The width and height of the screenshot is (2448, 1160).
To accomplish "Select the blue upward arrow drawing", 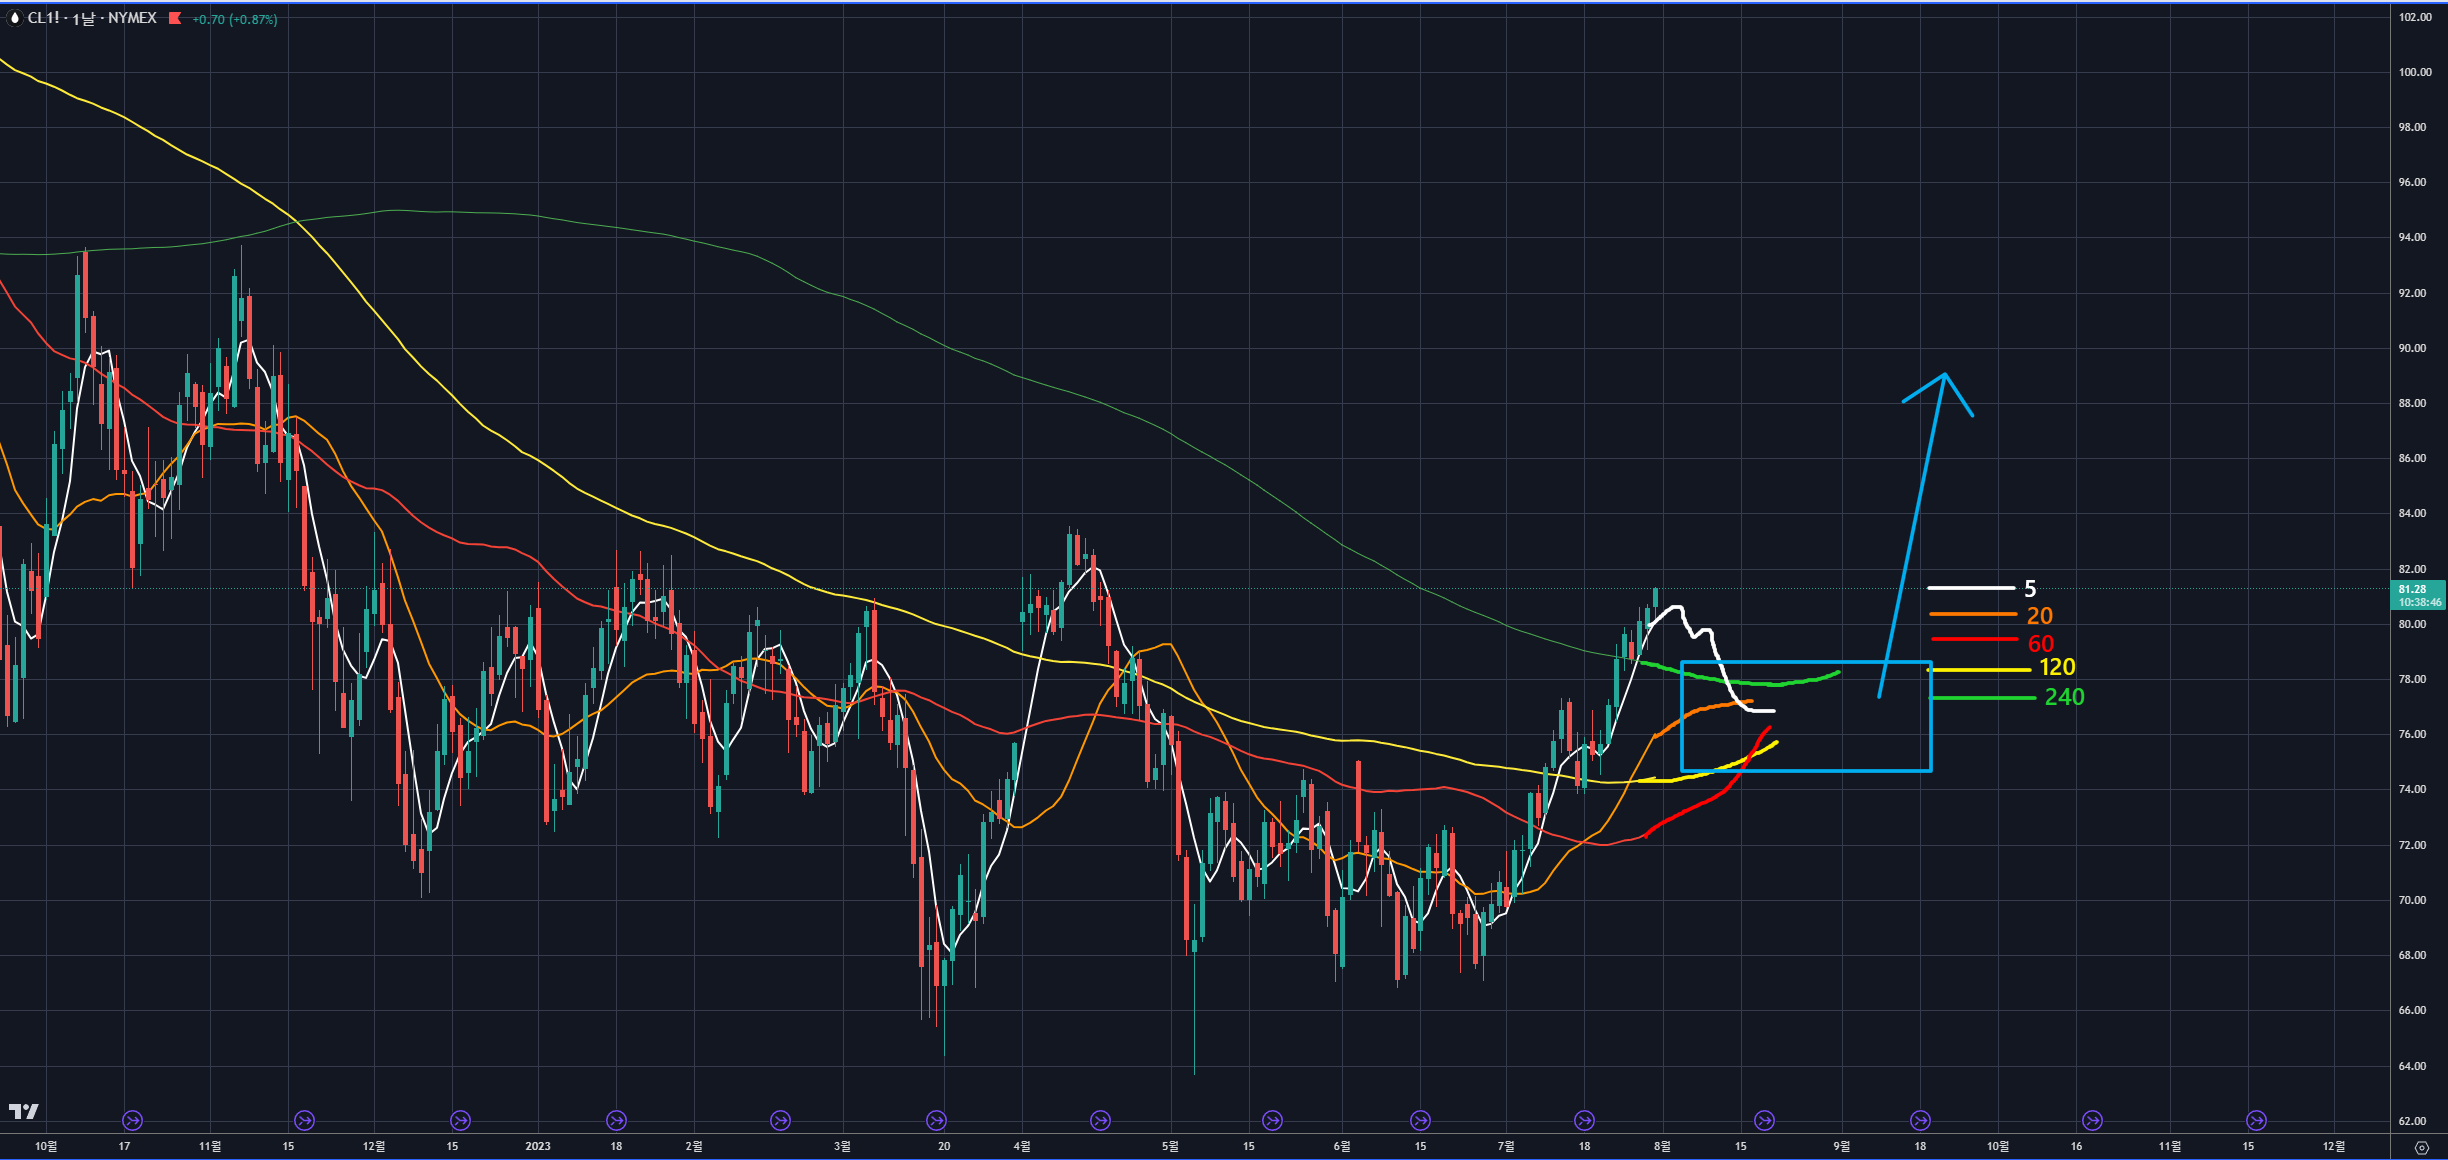I will click(1912, 535).
